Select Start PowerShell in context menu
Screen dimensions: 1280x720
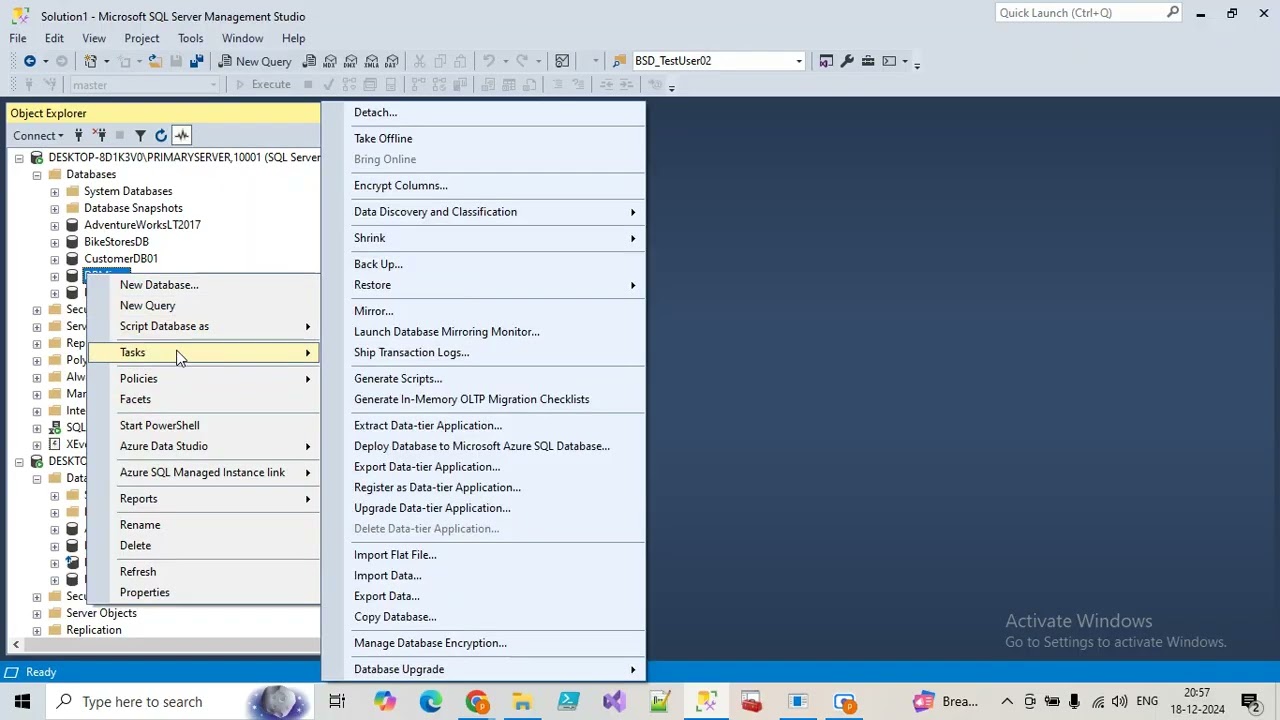coord(204,425)
